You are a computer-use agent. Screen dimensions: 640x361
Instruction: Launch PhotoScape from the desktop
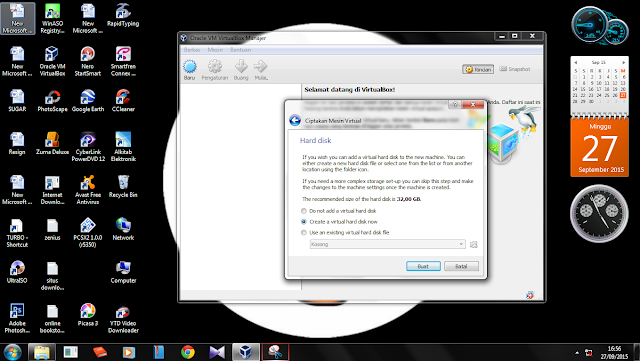pyautogui.click(x=52, y=100)
